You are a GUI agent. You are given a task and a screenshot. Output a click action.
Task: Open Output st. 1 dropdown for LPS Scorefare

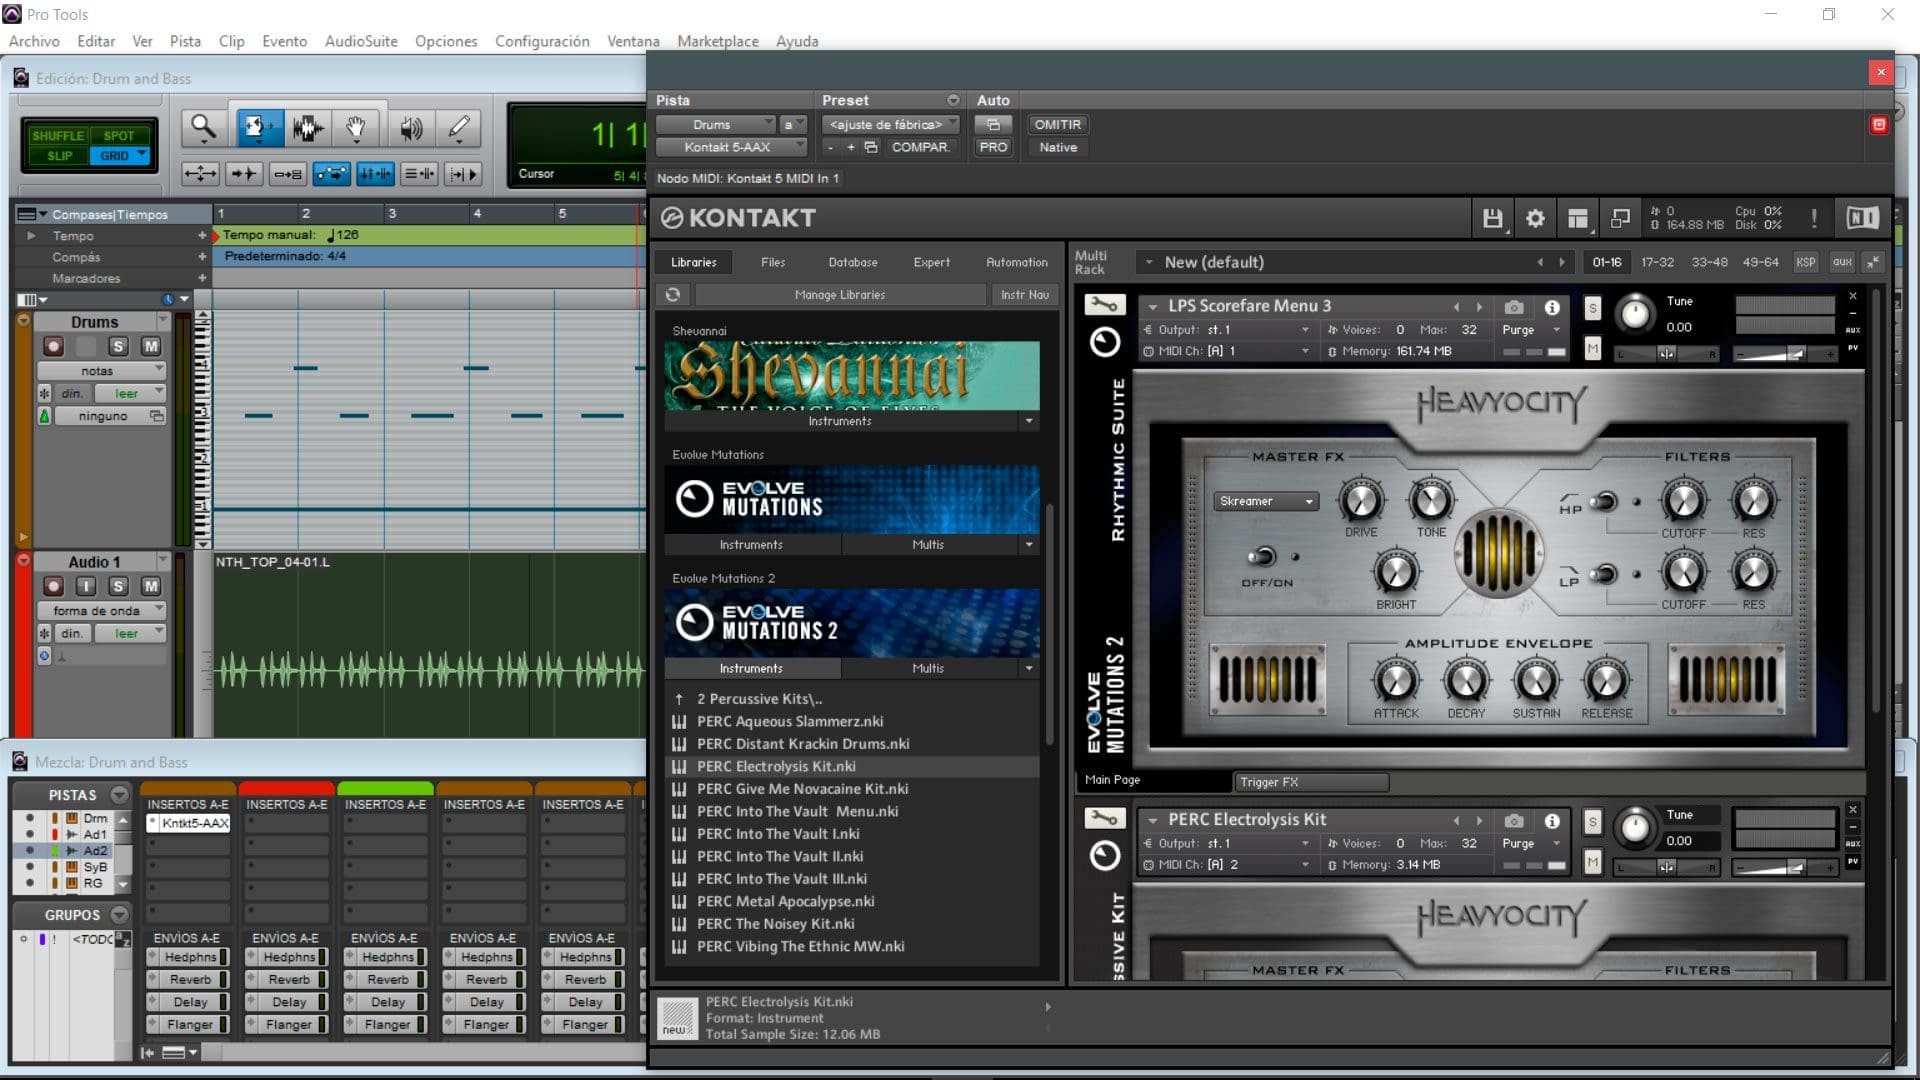(1226, 330)
